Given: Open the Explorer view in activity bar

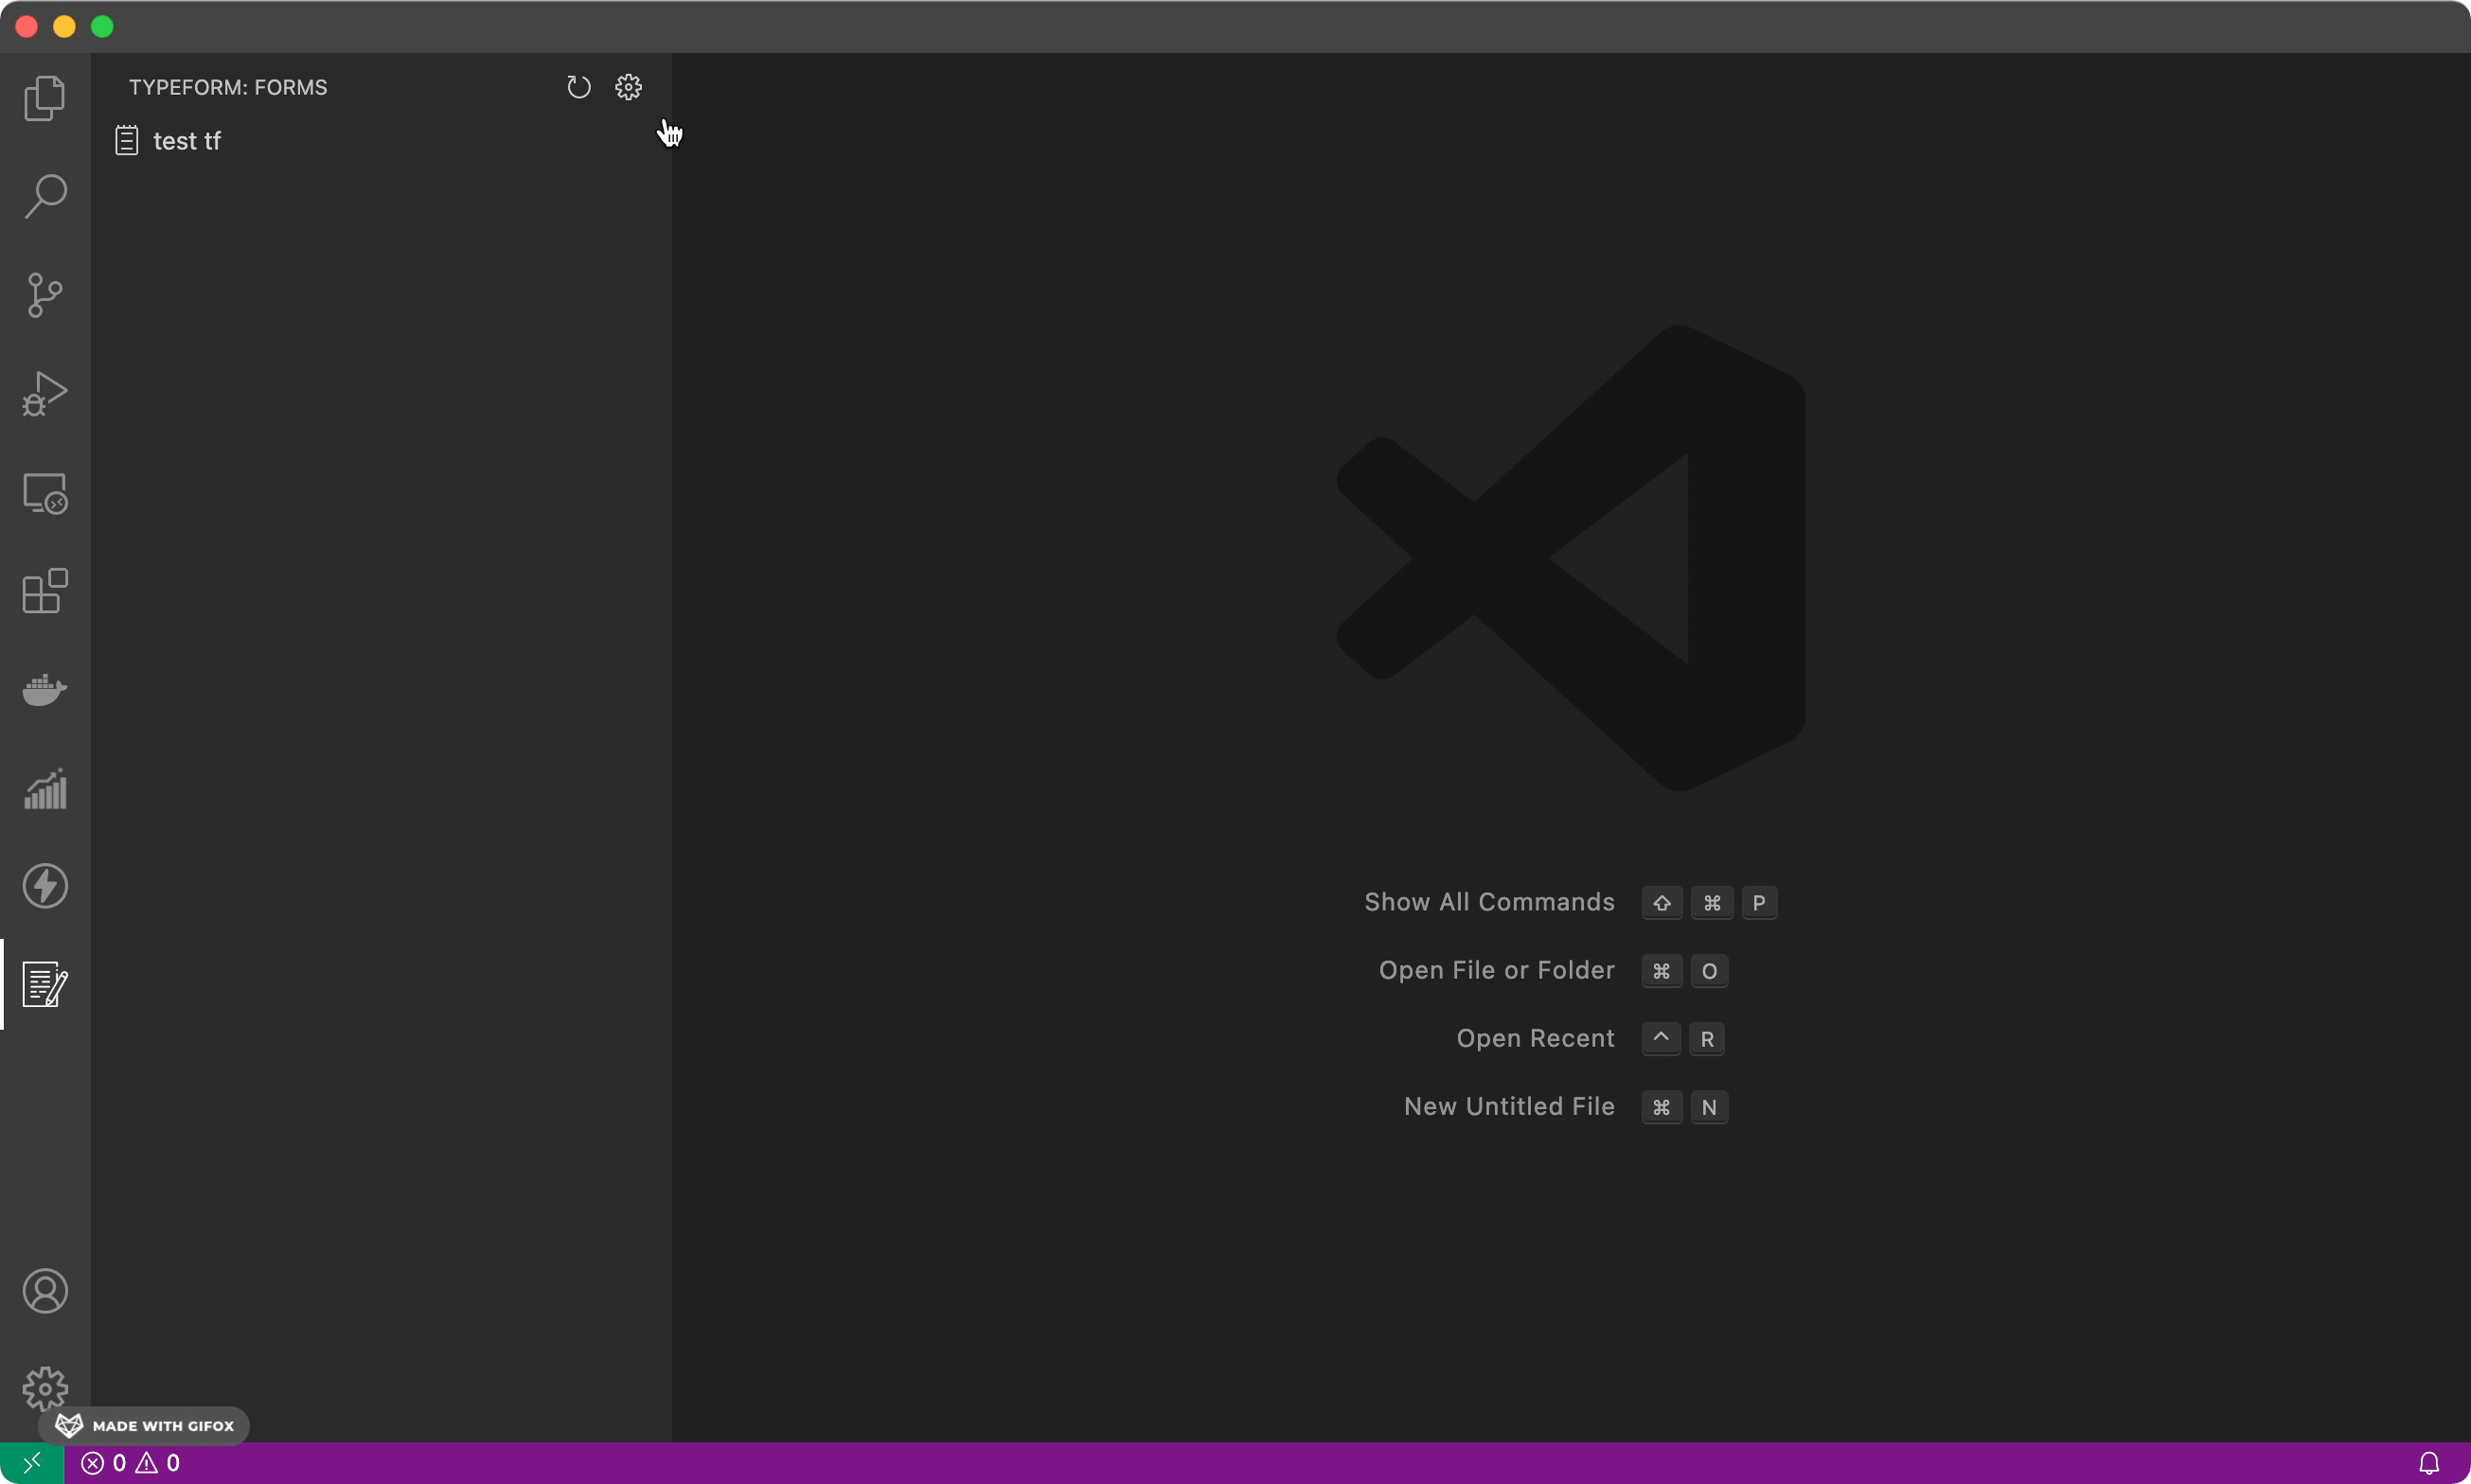Looking at the screenshot, I should [x=45, y=98].
